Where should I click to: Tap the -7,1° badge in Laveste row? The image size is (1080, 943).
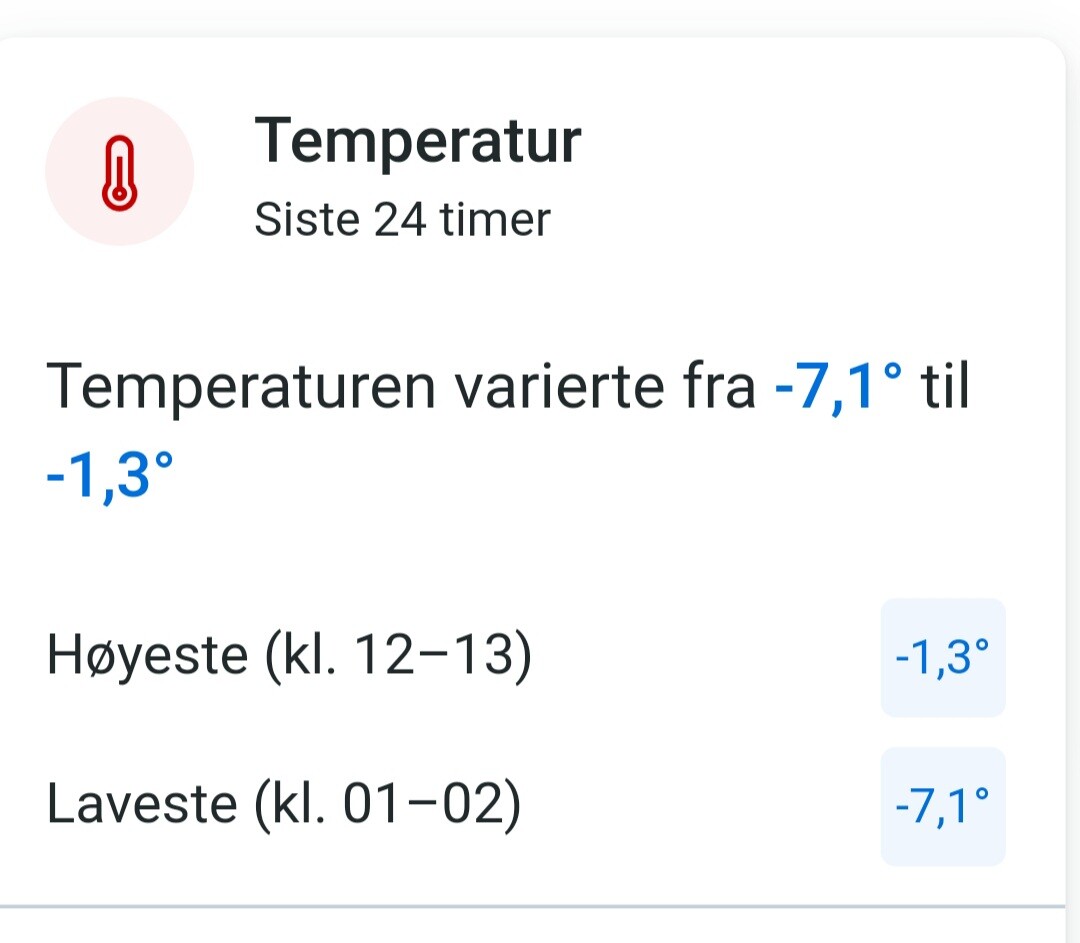point(943,807)
